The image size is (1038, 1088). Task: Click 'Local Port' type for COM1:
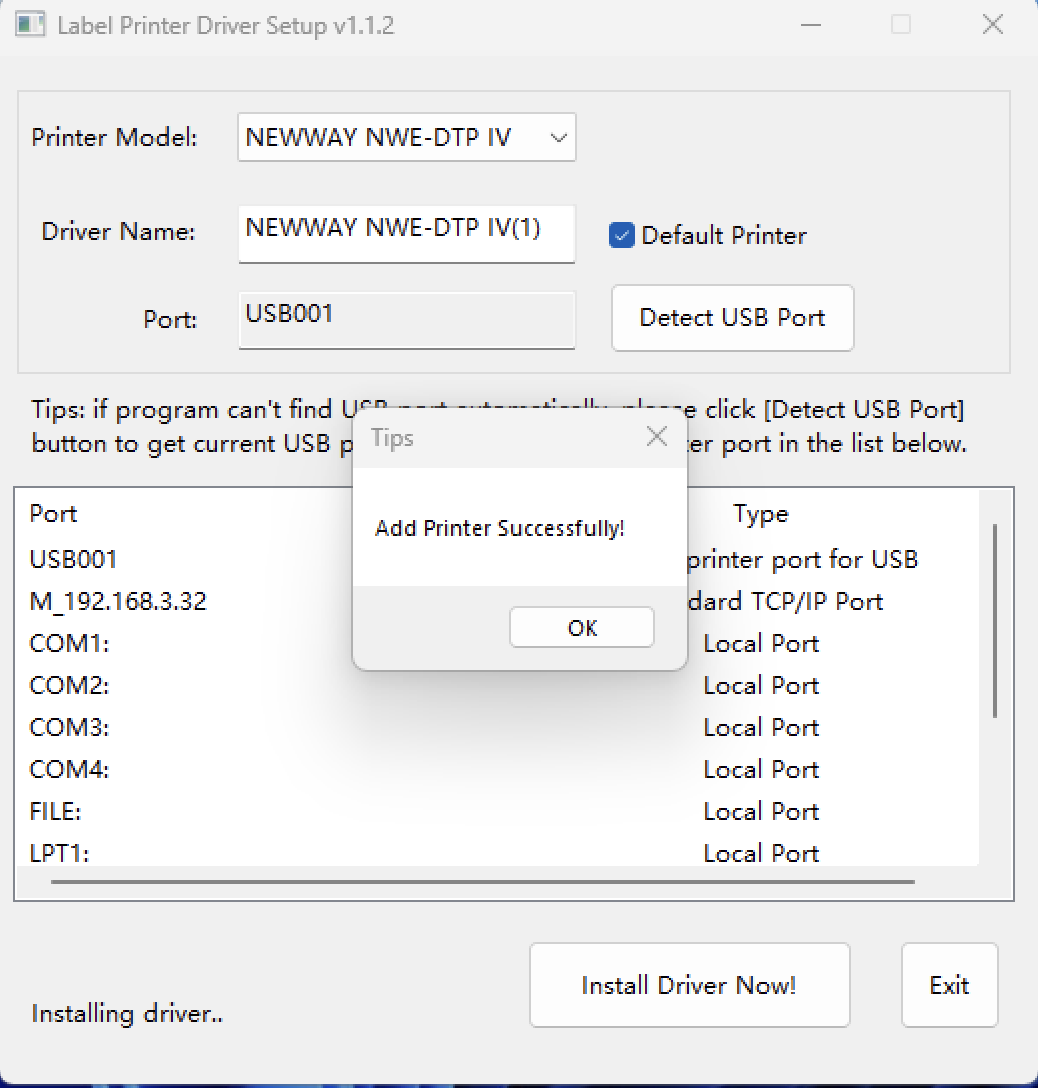tap(761, 643)
